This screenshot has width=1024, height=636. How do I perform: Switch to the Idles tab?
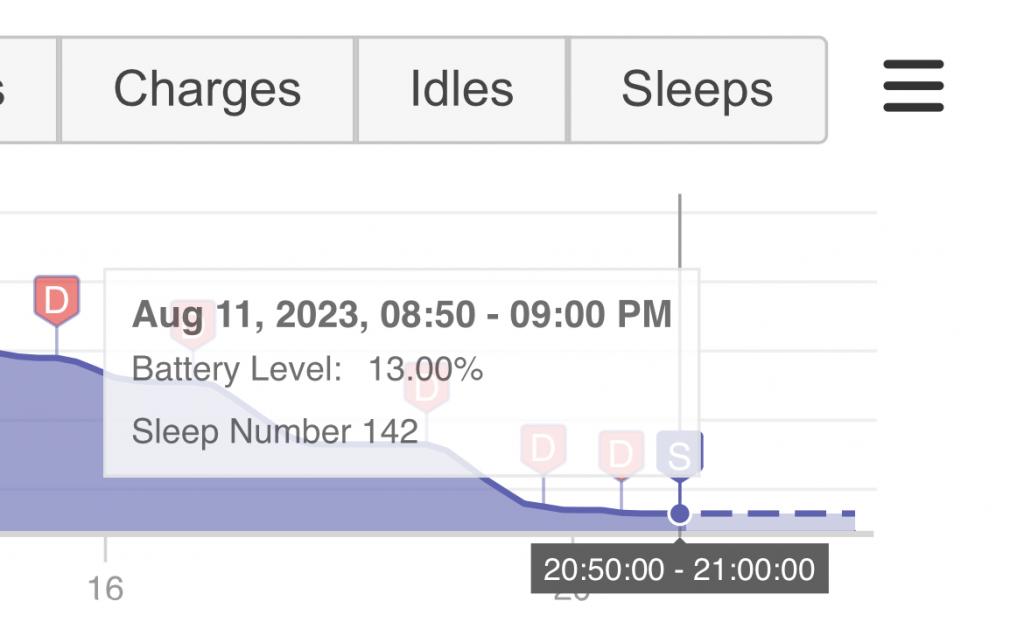462,89
